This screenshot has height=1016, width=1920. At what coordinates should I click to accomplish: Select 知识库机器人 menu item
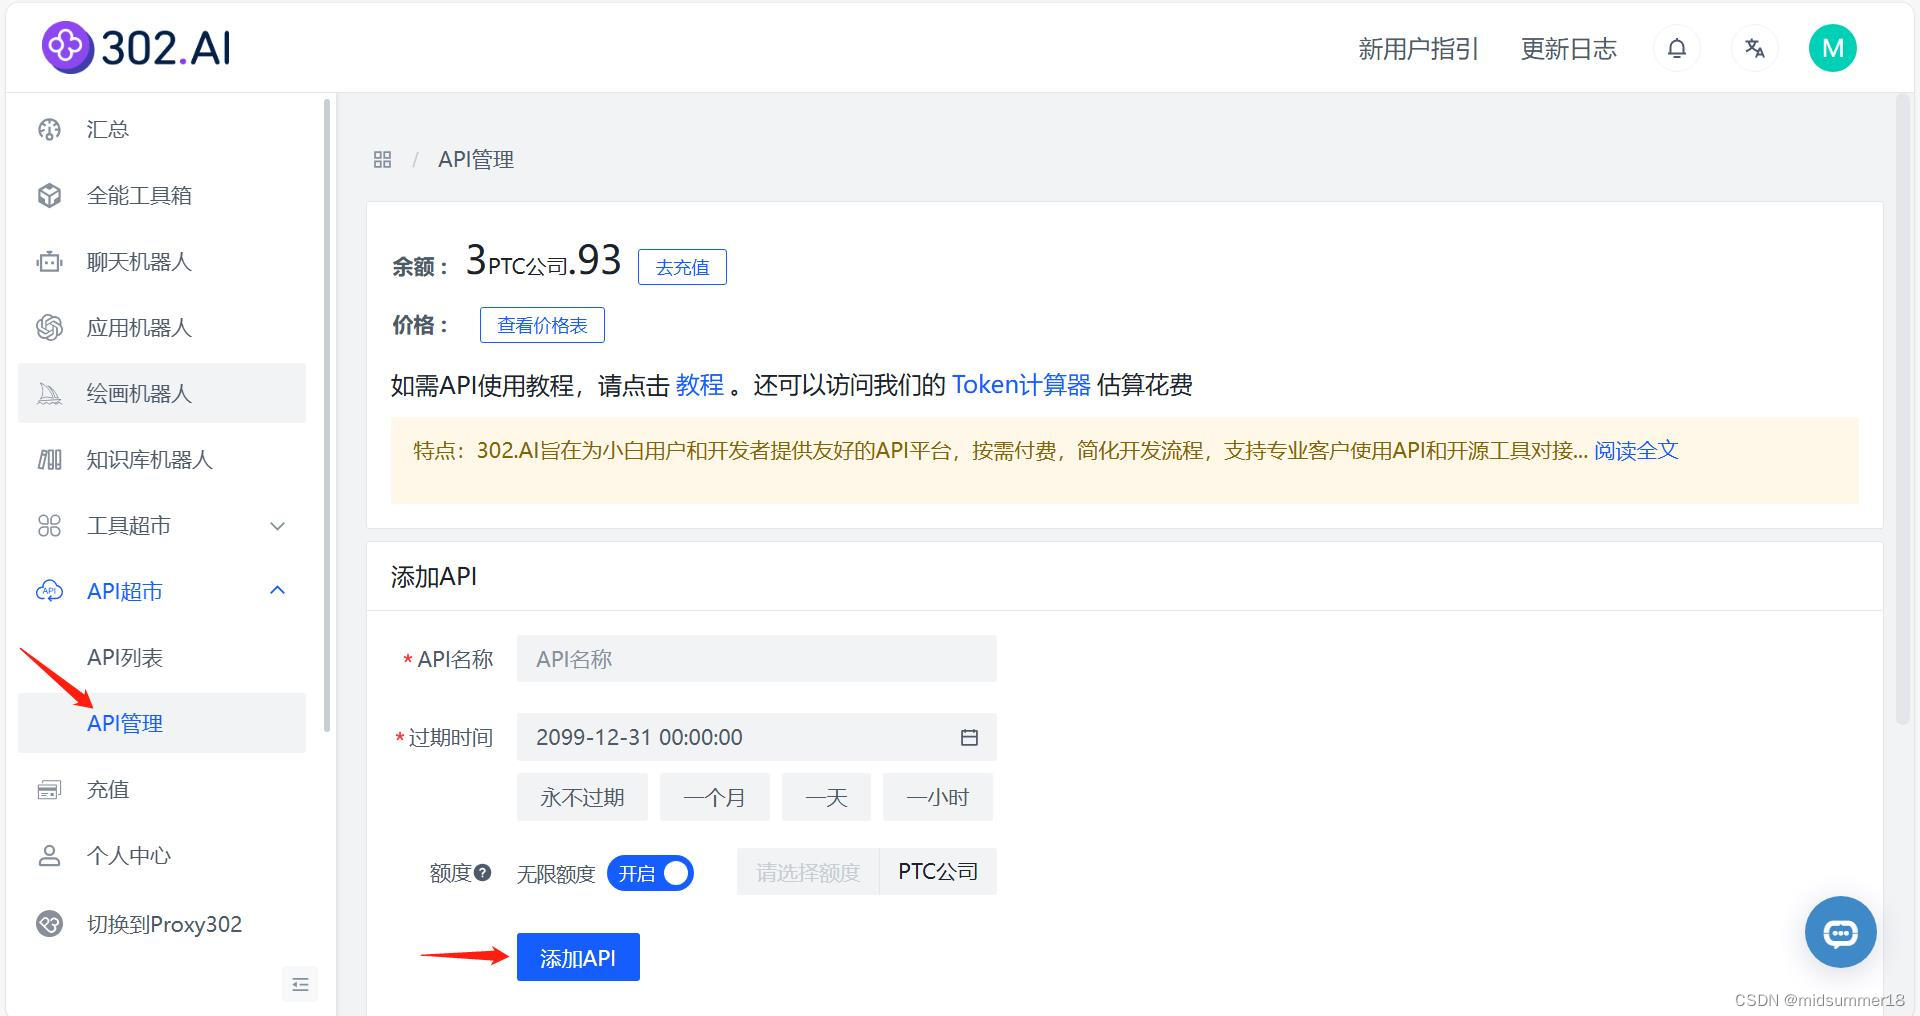(x=161, y=459)
